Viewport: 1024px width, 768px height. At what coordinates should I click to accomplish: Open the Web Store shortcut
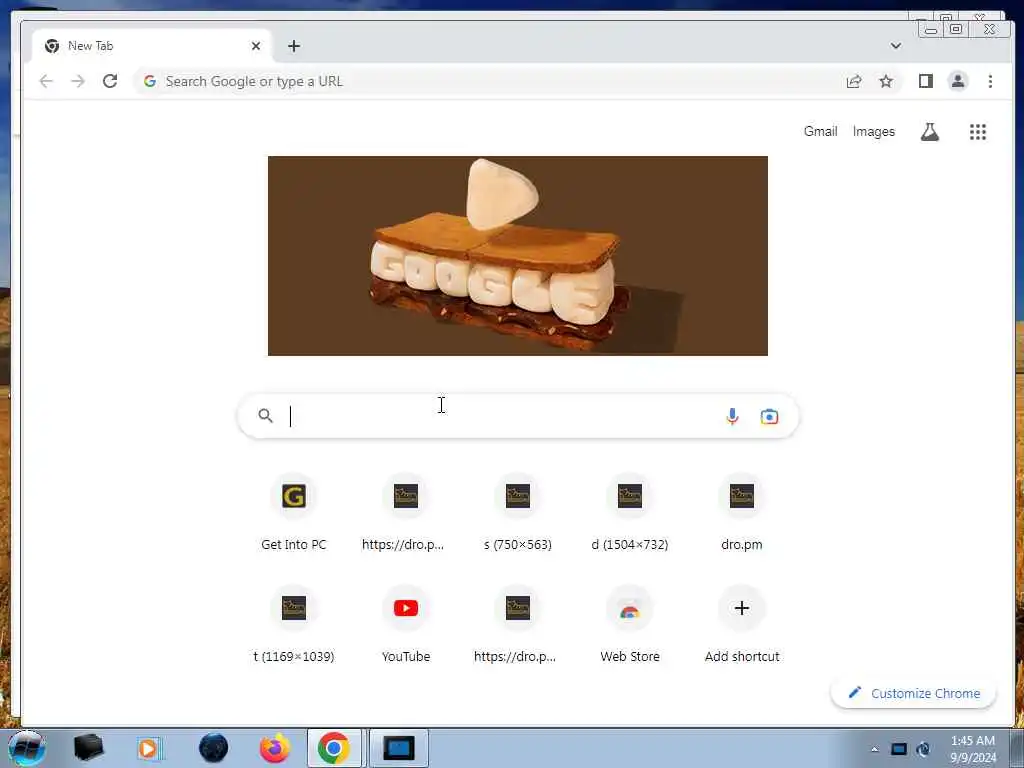[630, 625]
